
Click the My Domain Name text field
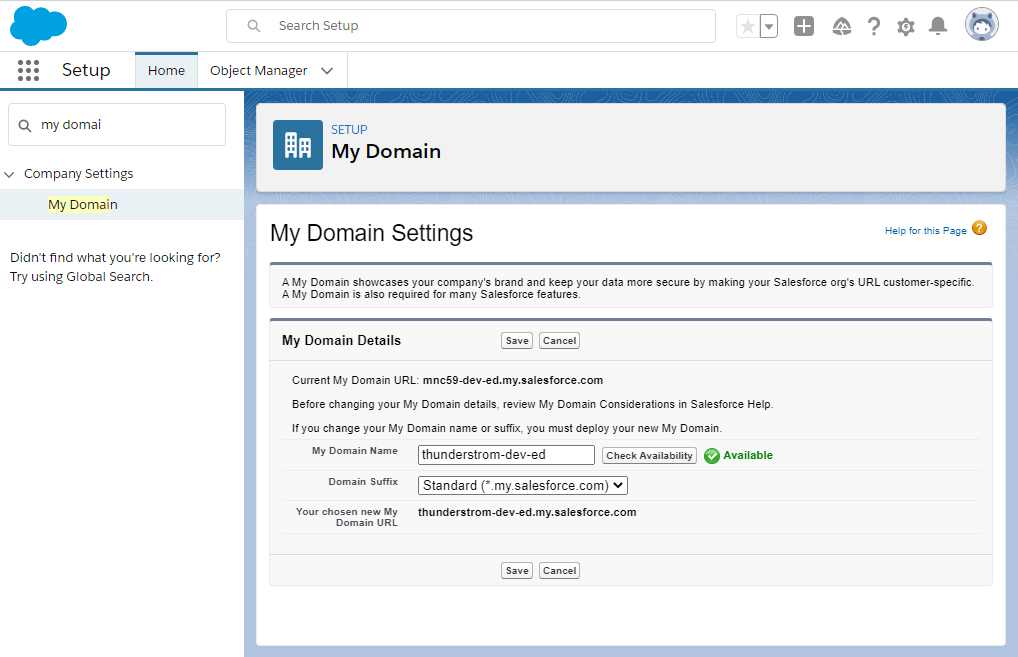506,455
